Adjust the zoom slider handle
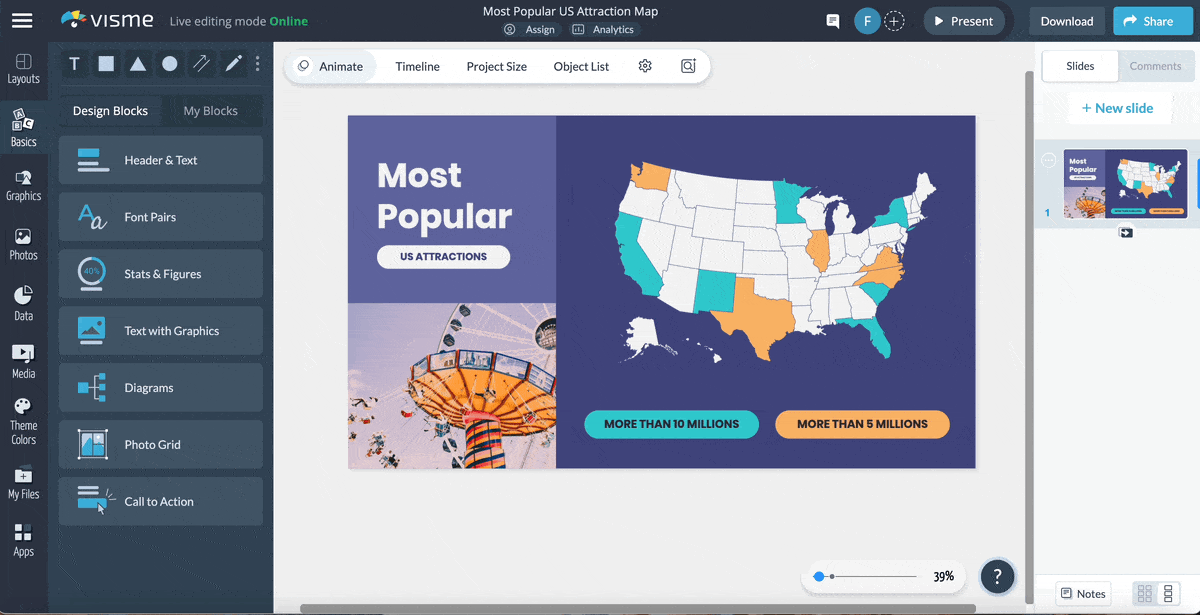Viewport: 1200px width, 615px height. tap(819, 576)
